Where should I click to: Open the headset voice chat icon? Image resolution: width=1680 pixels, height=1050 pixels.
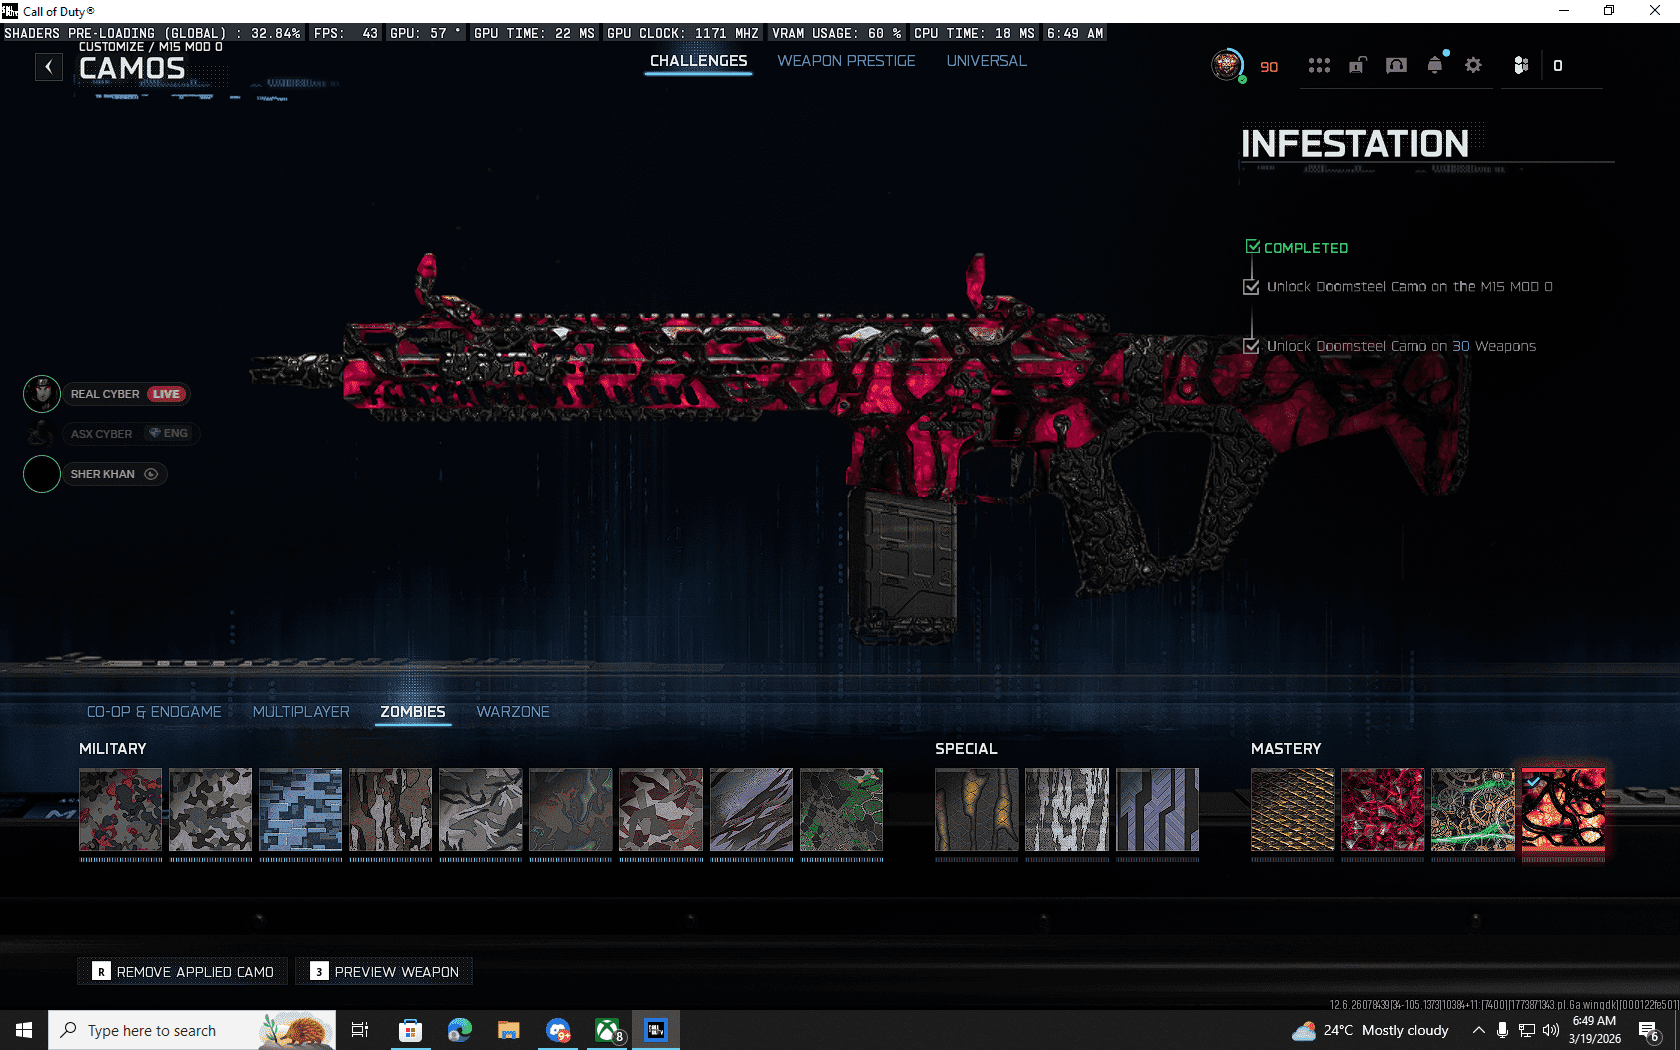tap(1396, 66)
